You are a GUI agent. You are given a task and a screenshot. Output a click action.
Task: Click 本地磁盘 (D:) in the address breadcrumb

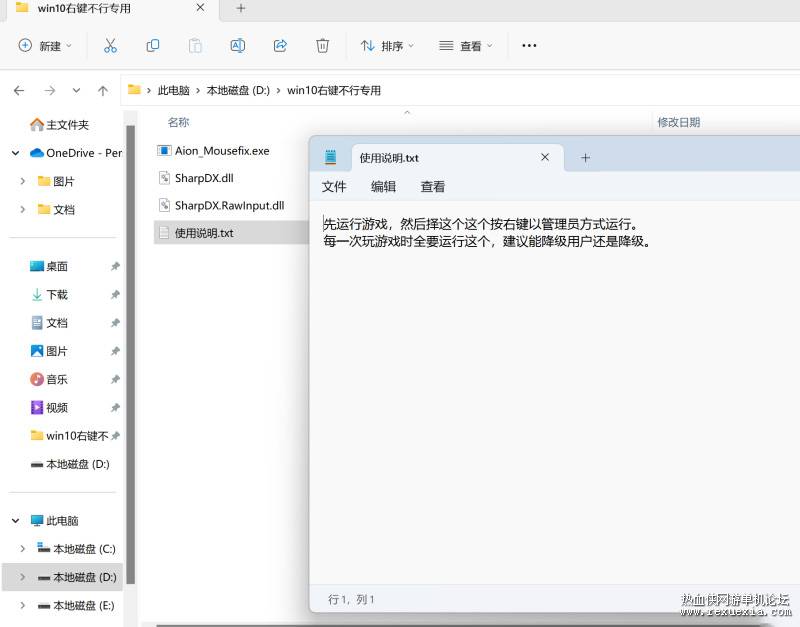238,90
